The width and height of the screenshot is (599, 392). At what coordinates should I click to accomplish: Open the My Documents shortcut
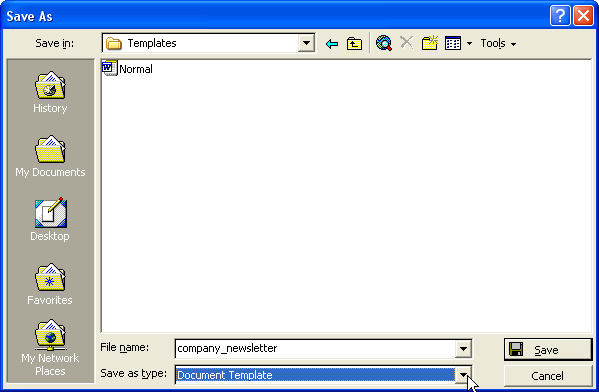50,156
